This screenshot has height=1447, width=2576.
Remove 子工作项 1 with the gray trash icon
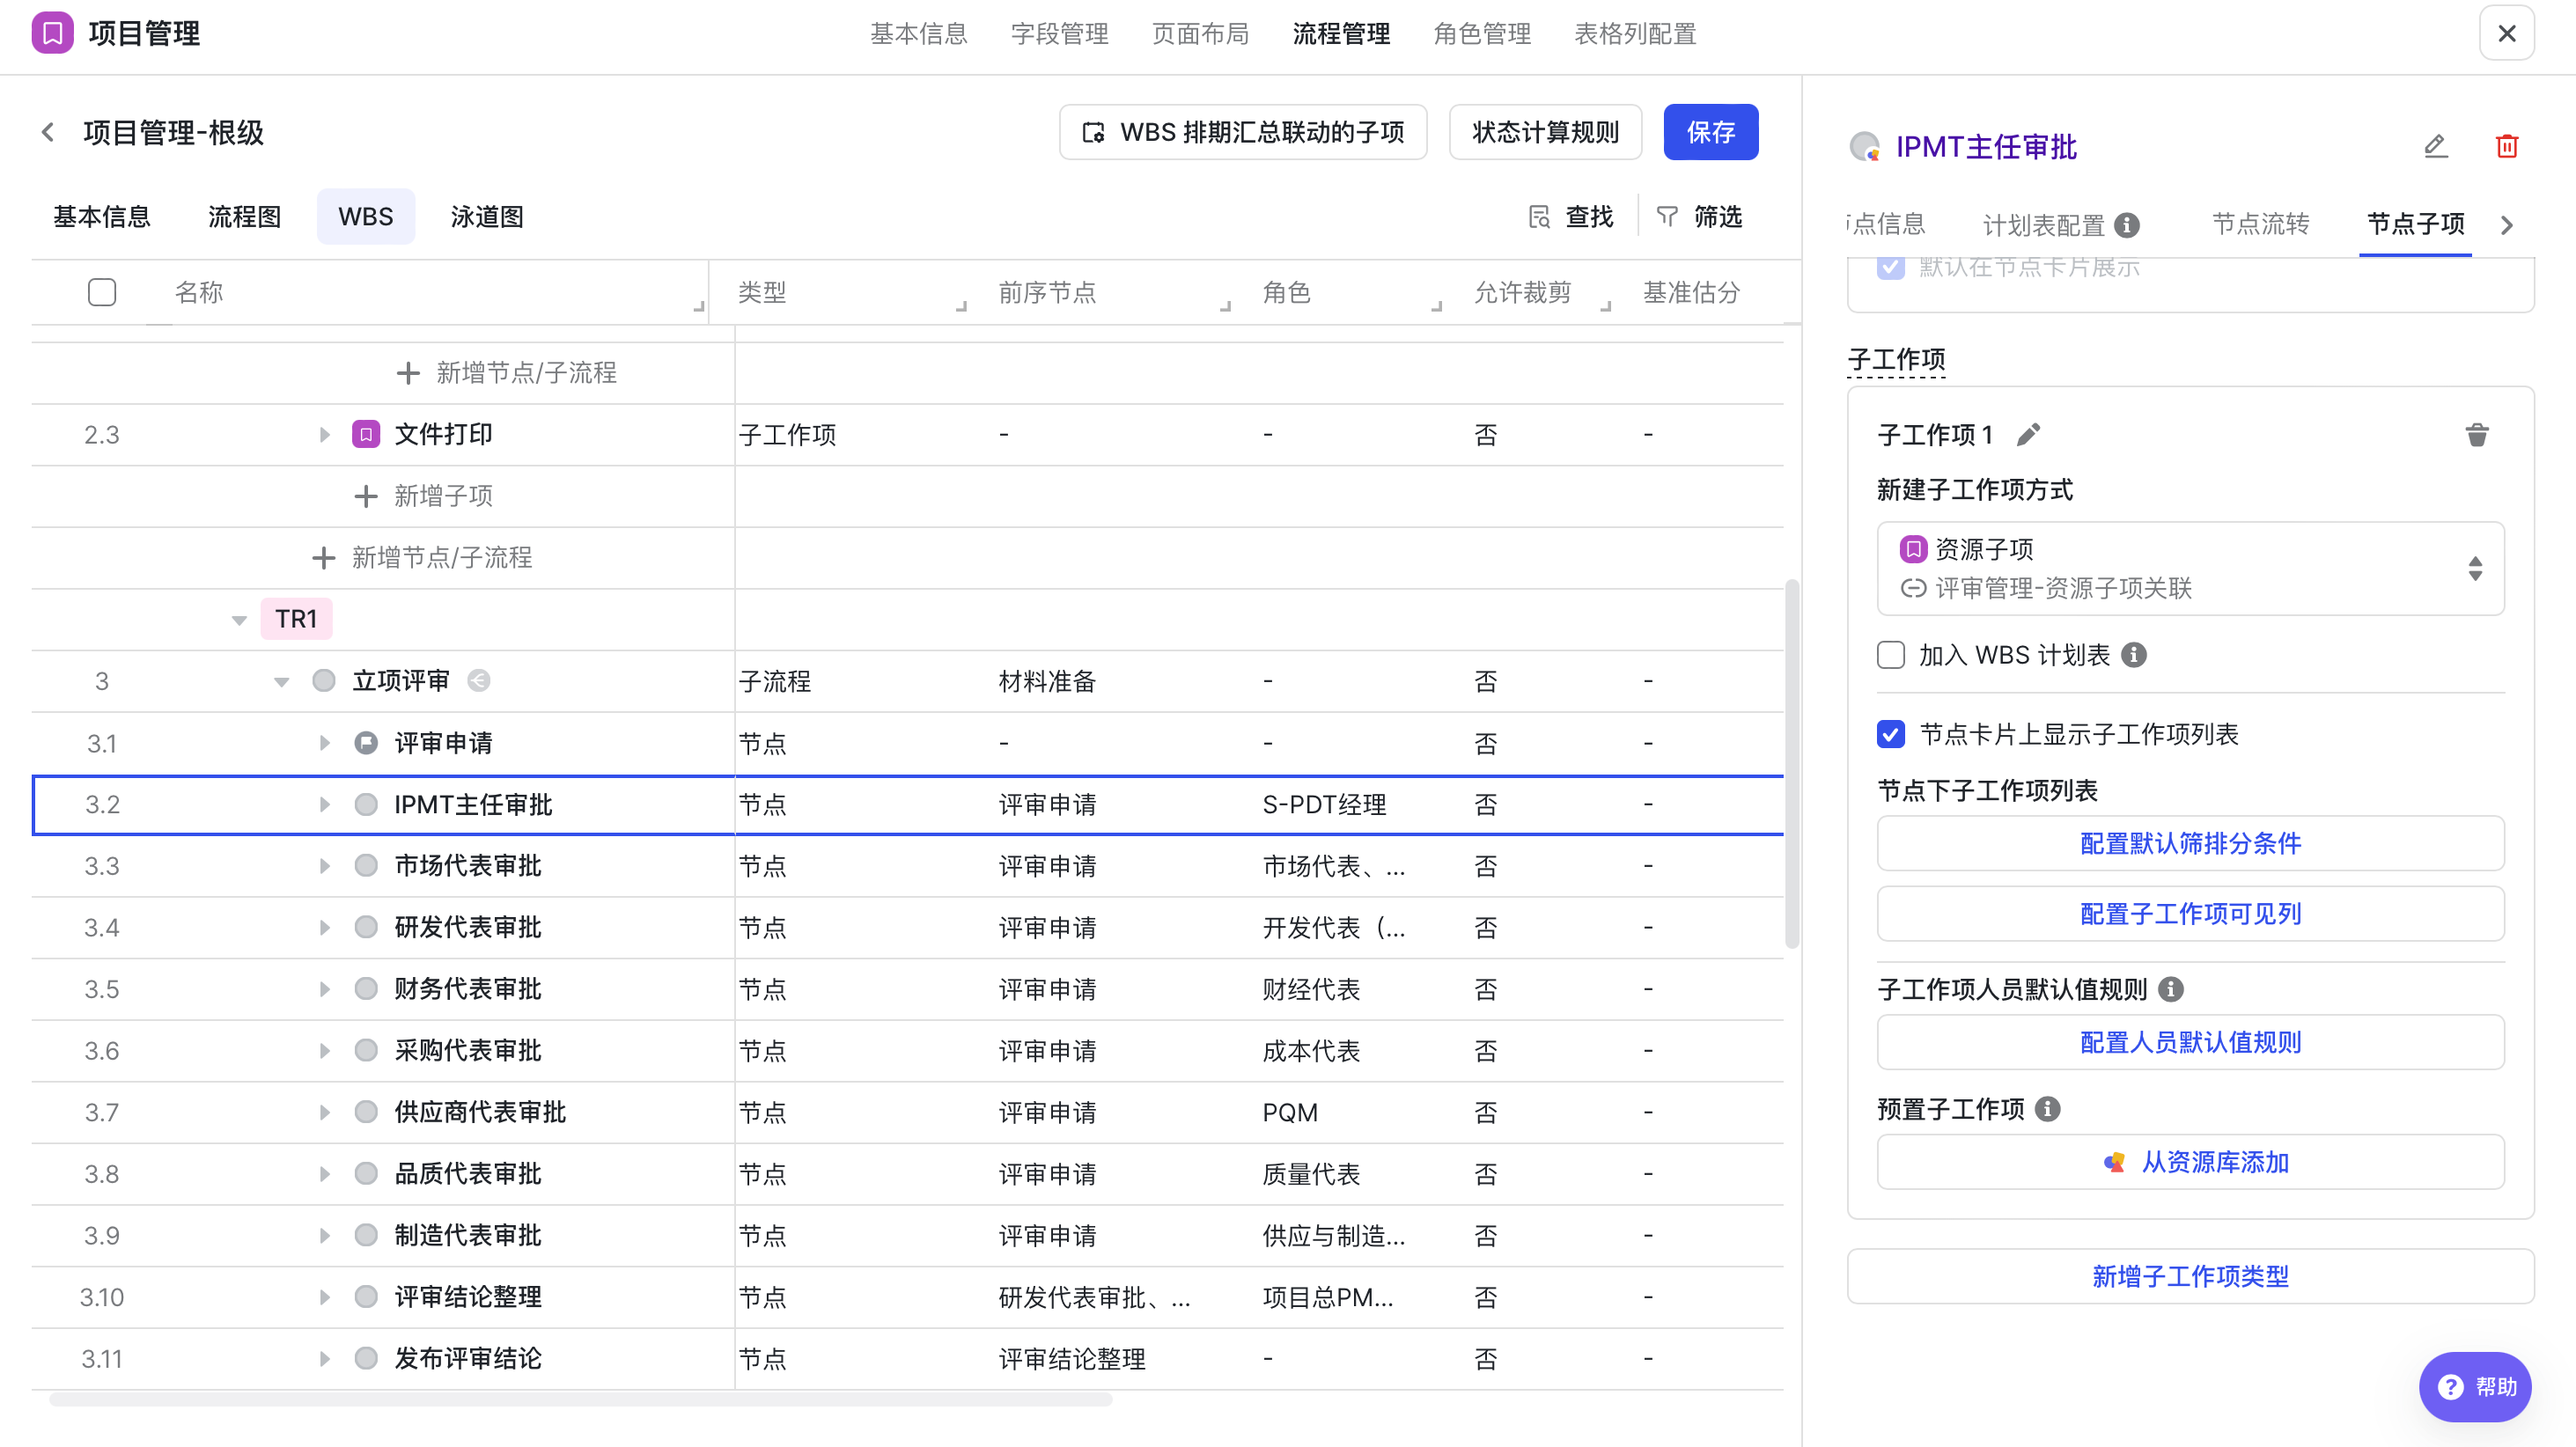point(2477,435)
